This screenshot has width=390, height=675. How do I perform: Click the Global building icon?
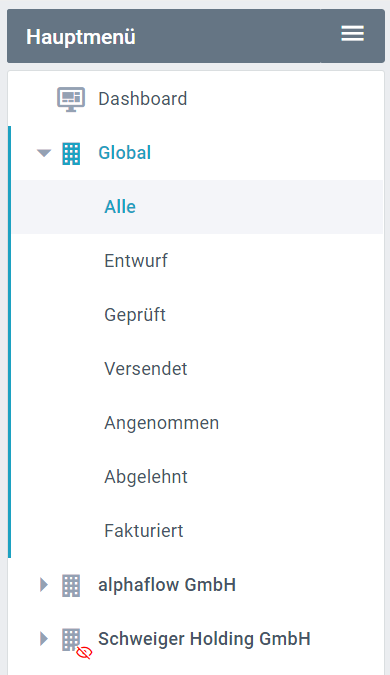tap(71, 154)
